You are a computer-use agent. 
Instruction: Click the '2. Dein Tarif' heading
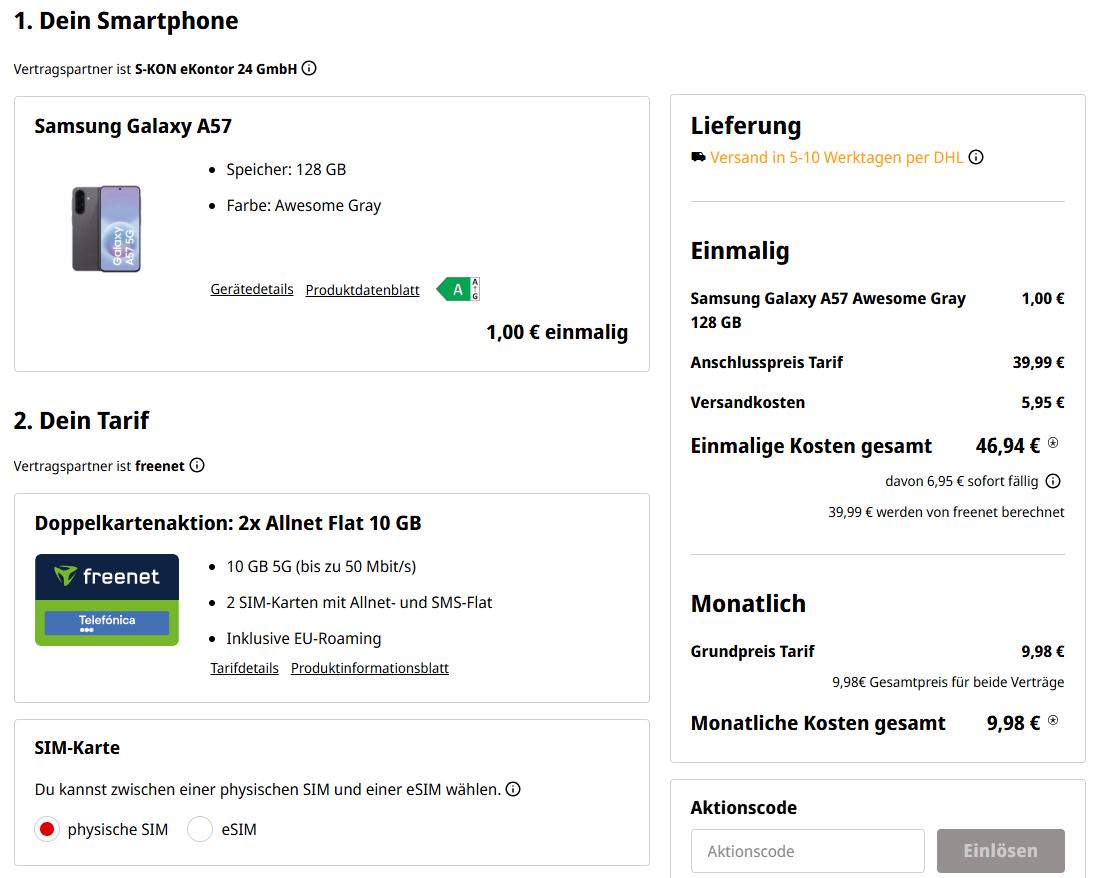click(81, 420)
